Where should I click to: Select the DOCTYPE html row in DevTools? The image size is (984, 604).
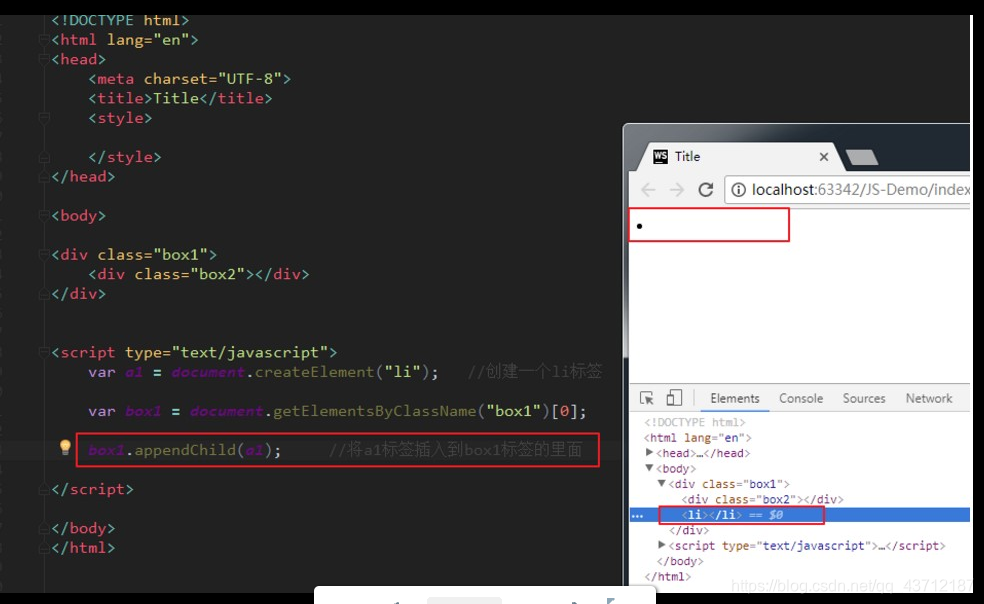click(x=695, y=422)
